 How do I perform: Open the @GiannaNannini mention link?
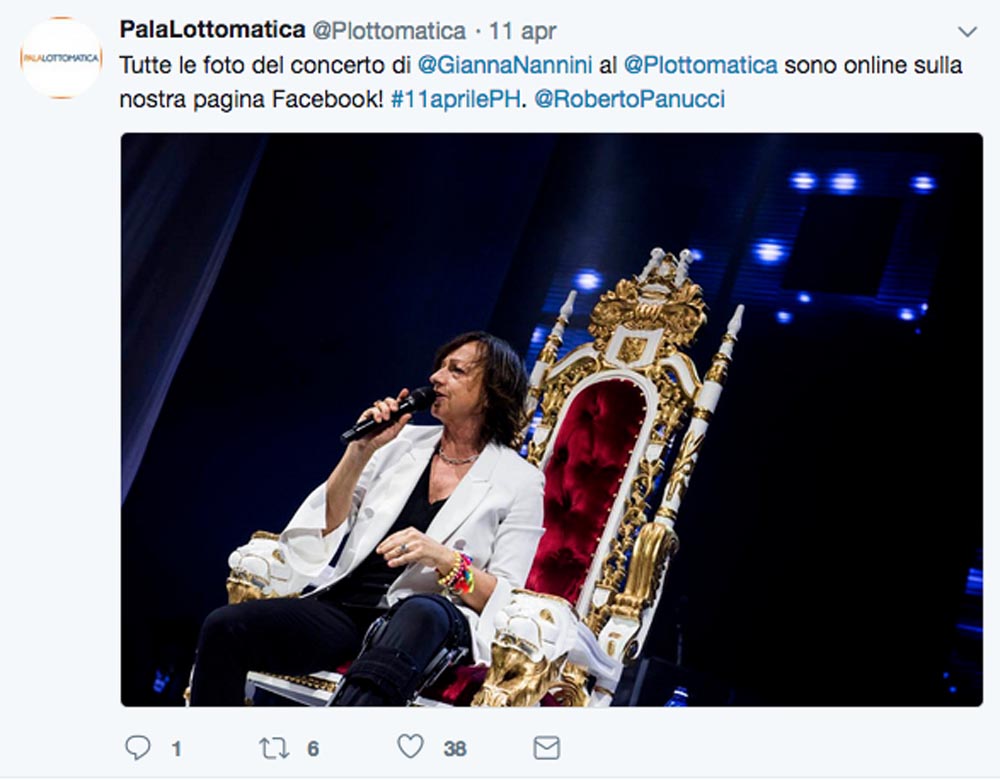tap(505, 65)
